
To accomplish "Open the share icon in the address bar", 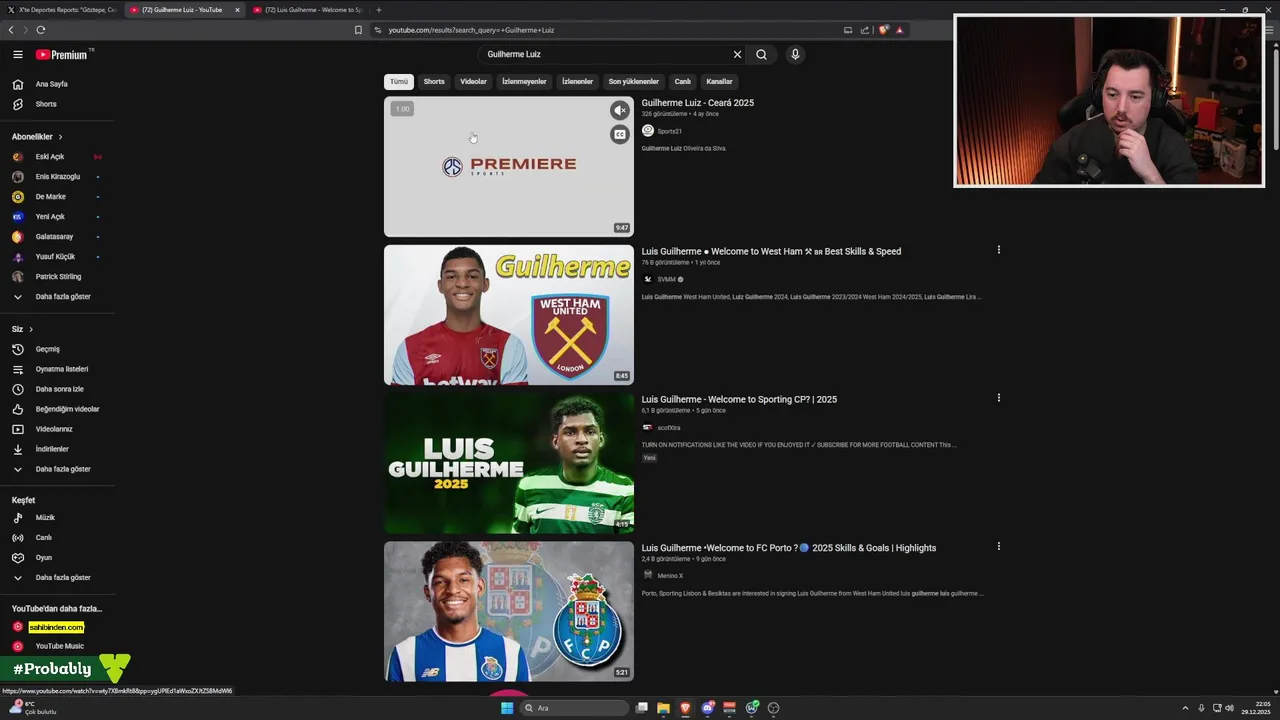I will click(x=865, y=30).
